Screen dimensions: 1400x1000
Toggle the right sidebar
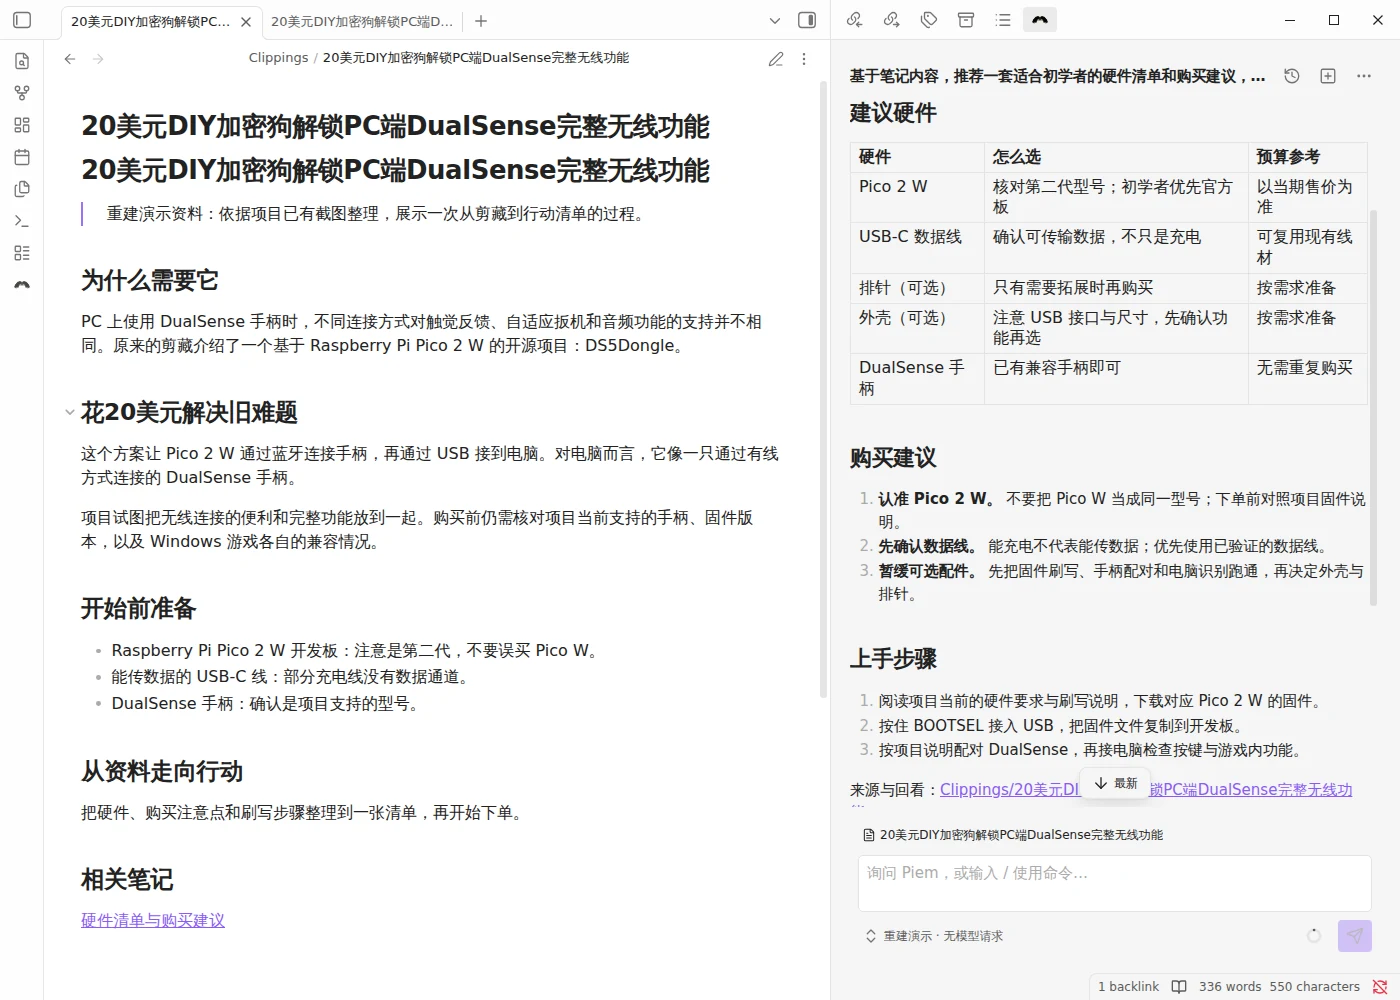[x=807, y=20]
